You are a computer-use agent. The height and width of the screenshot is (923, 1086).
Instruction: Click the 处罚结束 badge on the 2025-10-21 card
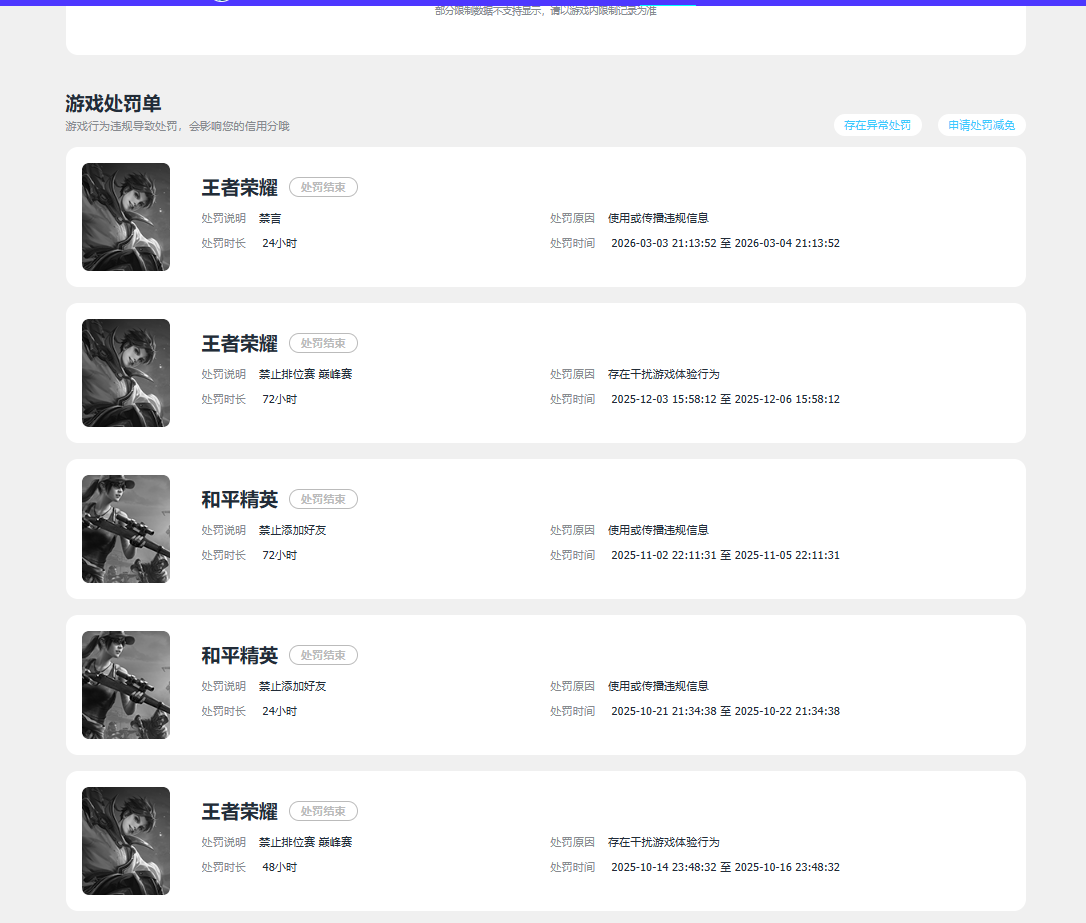coord(323,655)
